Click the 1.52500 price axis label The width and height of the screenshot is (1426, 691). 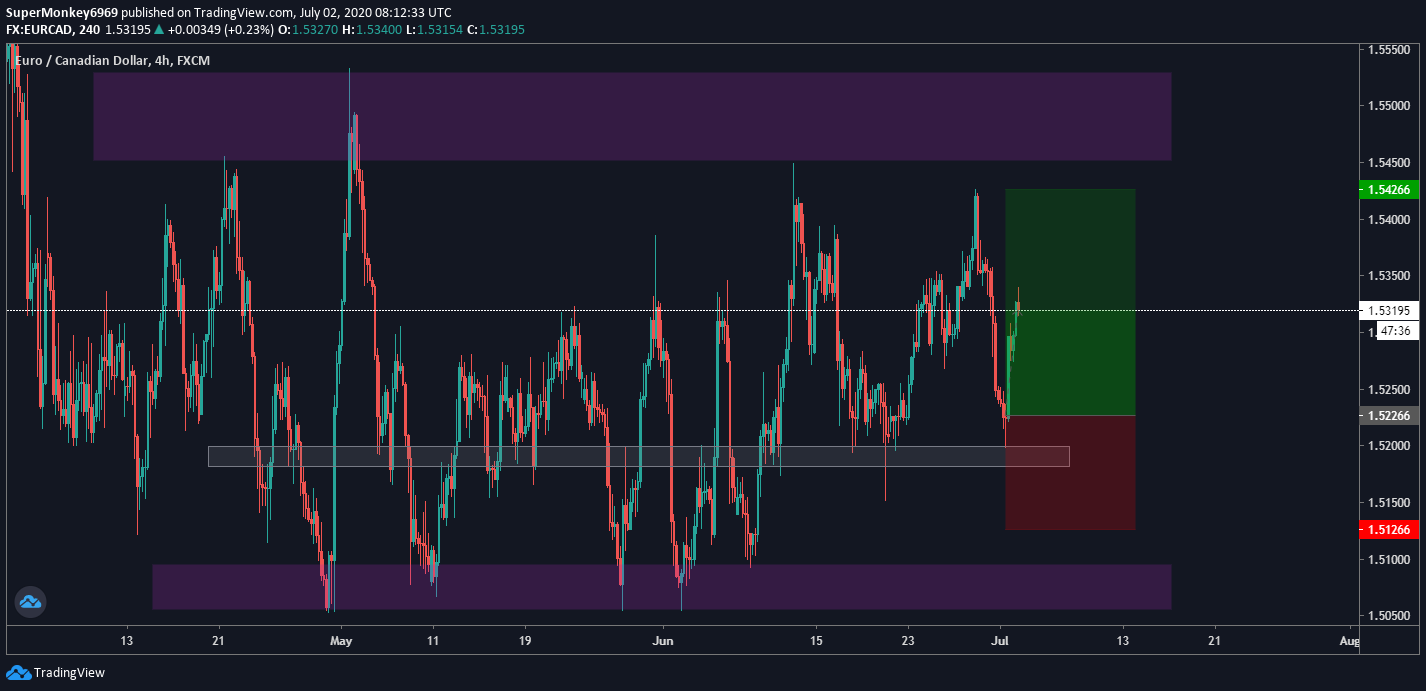pyautogui.click(x=1389, y=389)
